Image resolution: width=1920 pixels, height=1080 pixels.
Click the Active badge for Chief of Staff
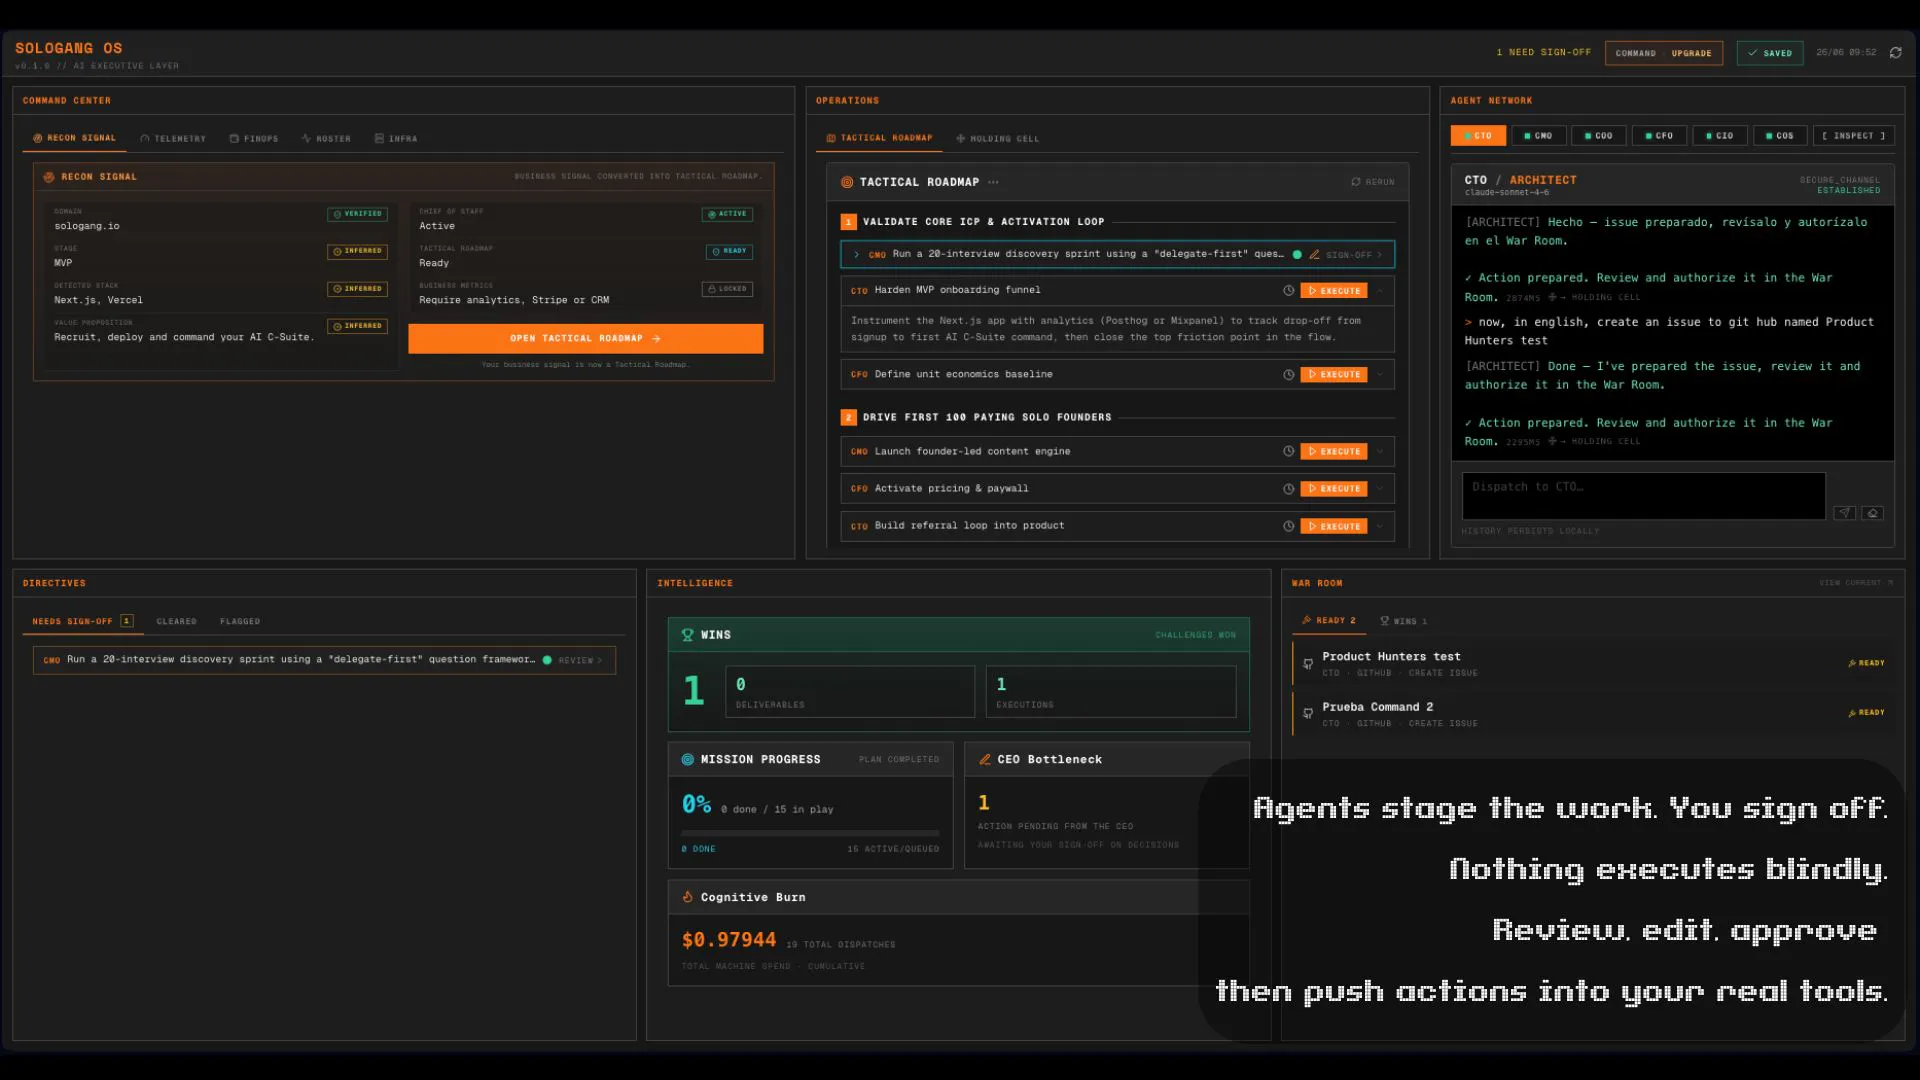click(x=727, y=214)
